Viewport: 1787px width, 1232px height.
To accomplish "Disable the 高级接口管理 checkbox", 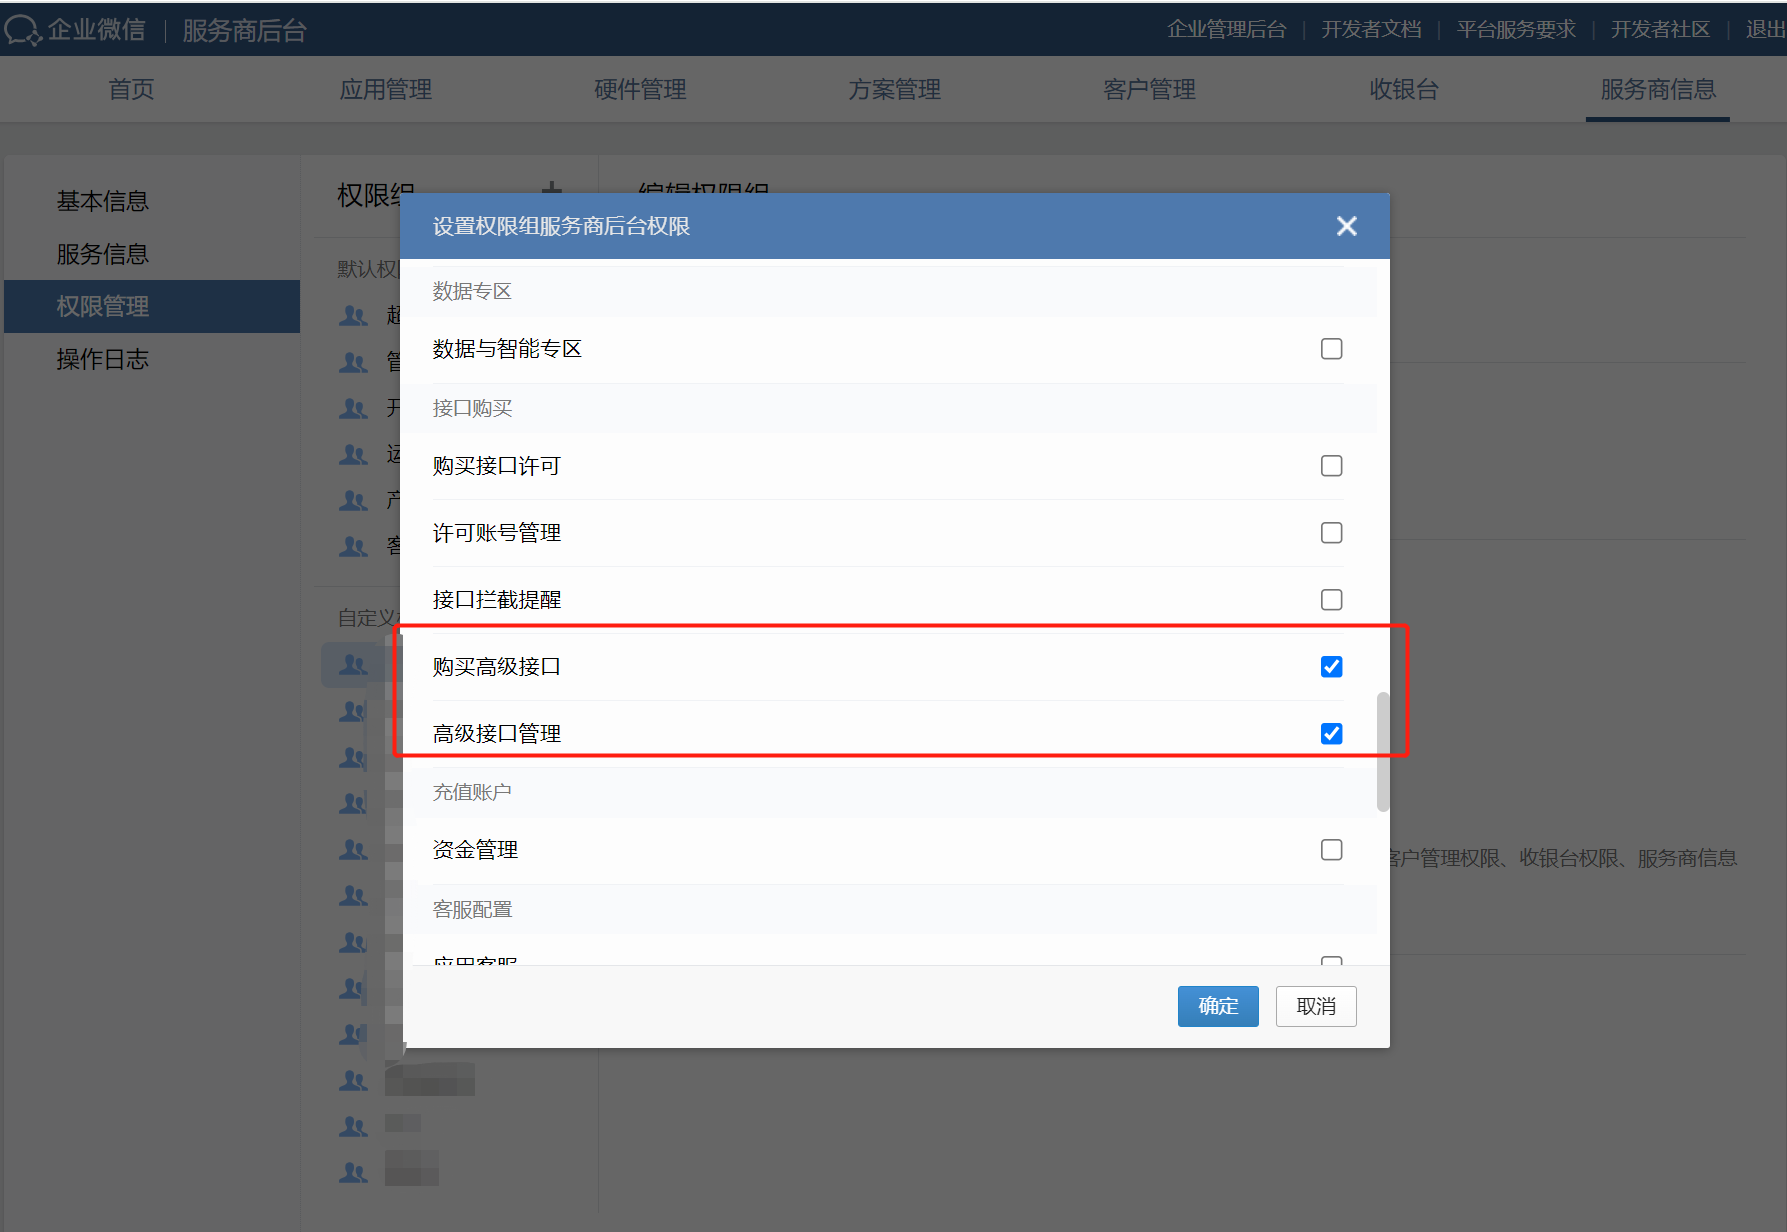I will (x=1331, y=734).
